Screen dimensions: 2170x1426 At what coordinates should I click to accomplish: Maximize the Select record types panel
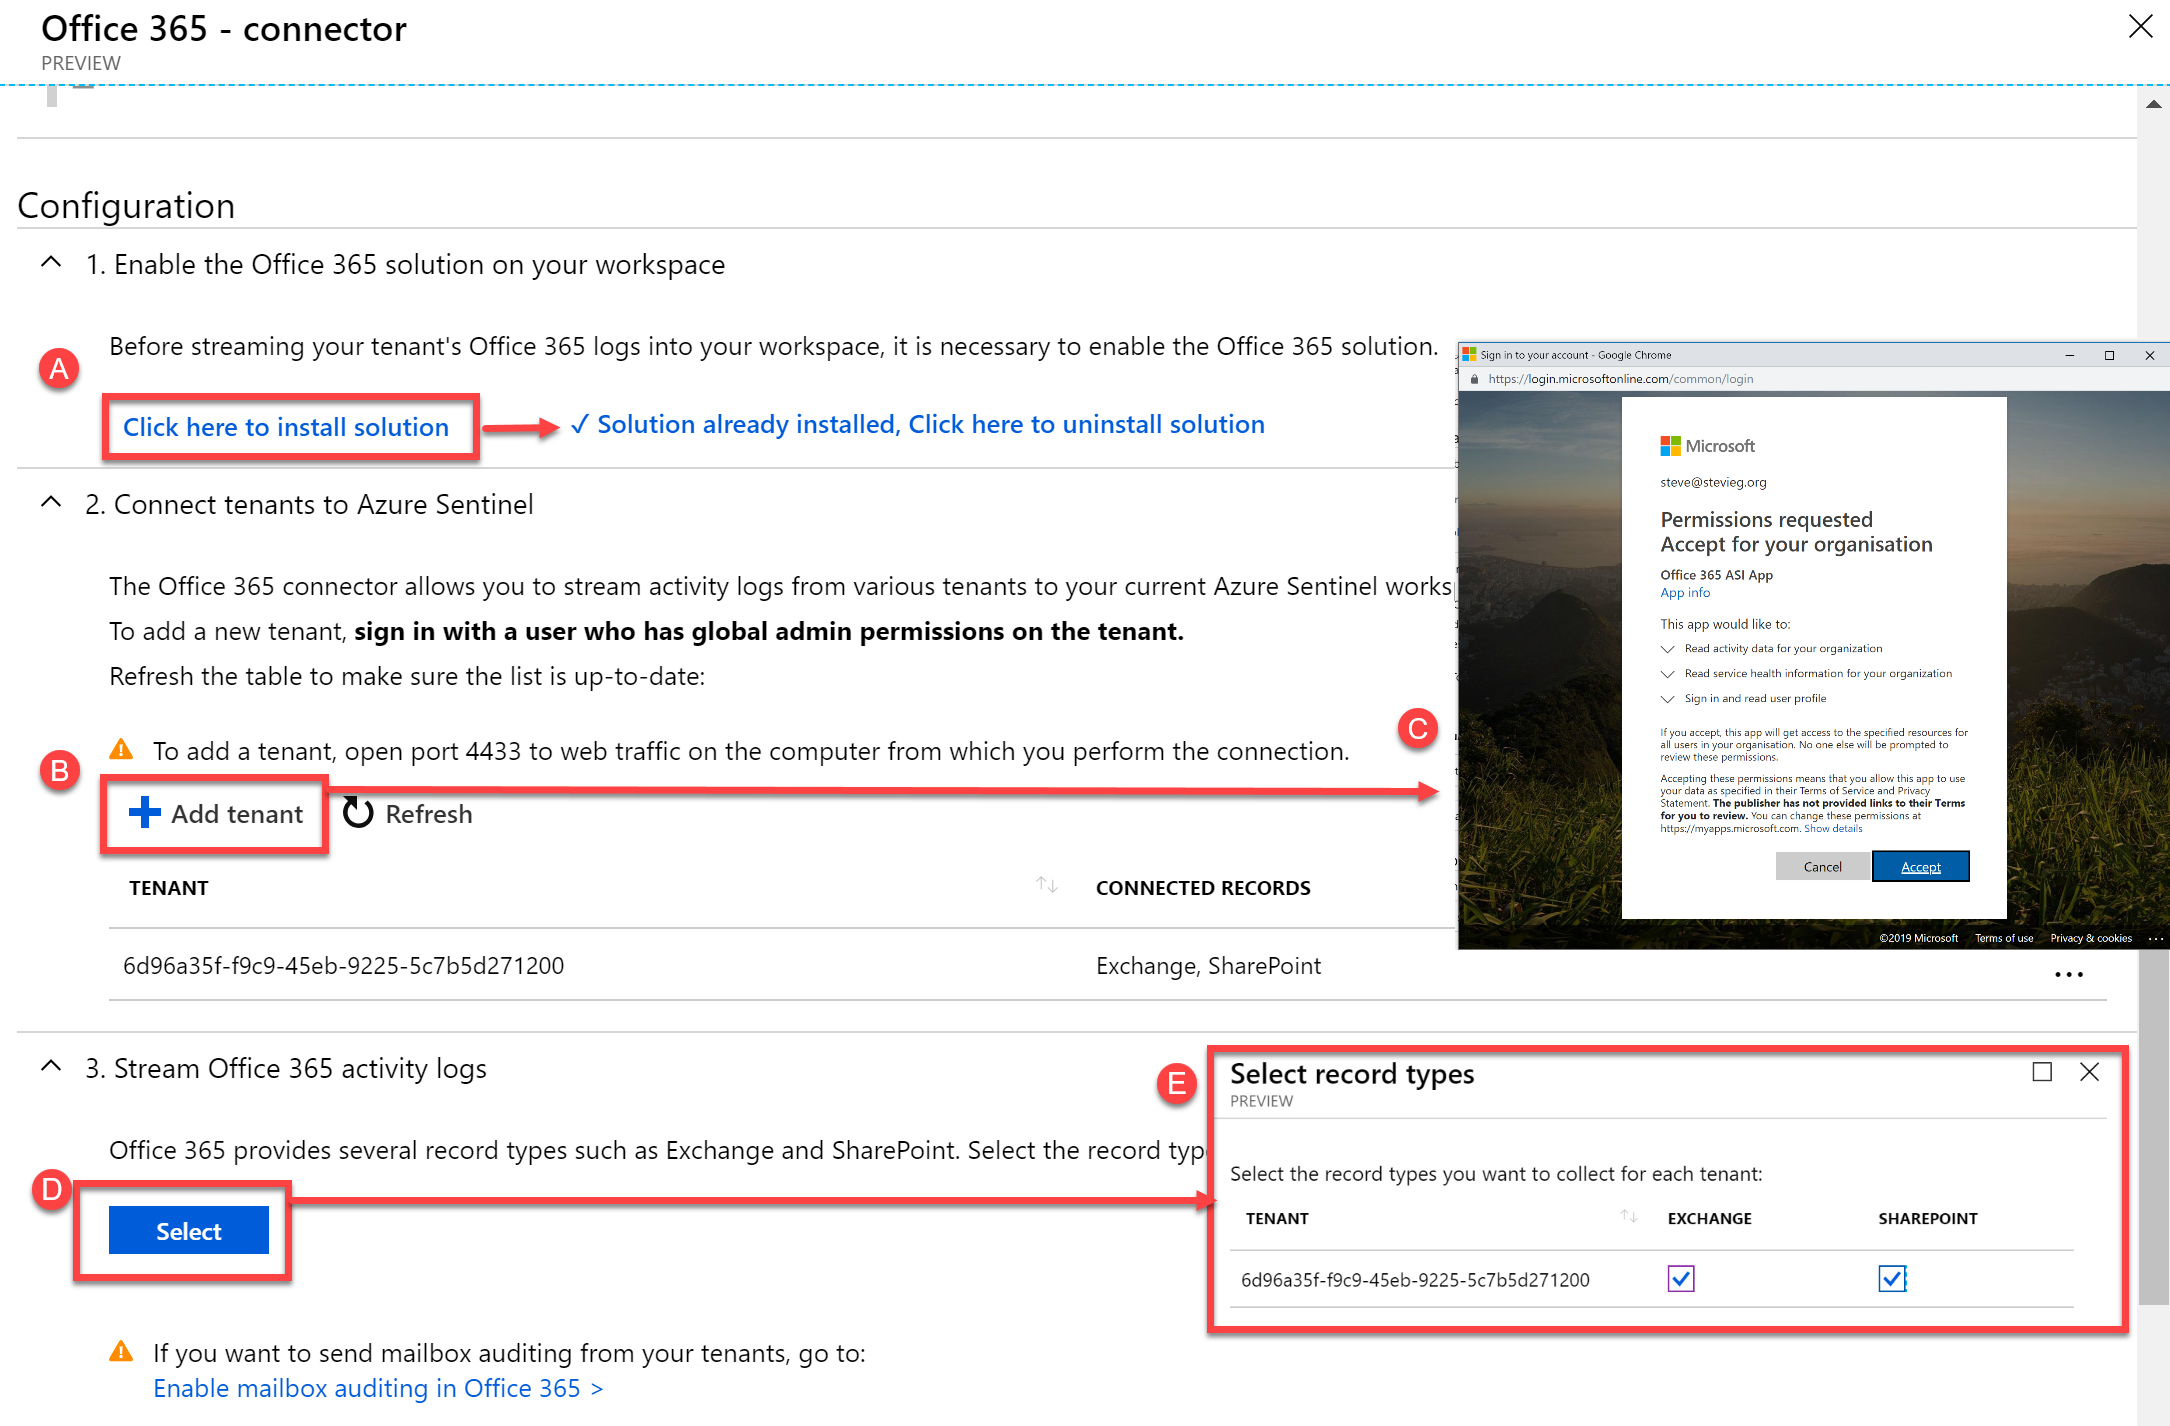tap(2042, 1072)
